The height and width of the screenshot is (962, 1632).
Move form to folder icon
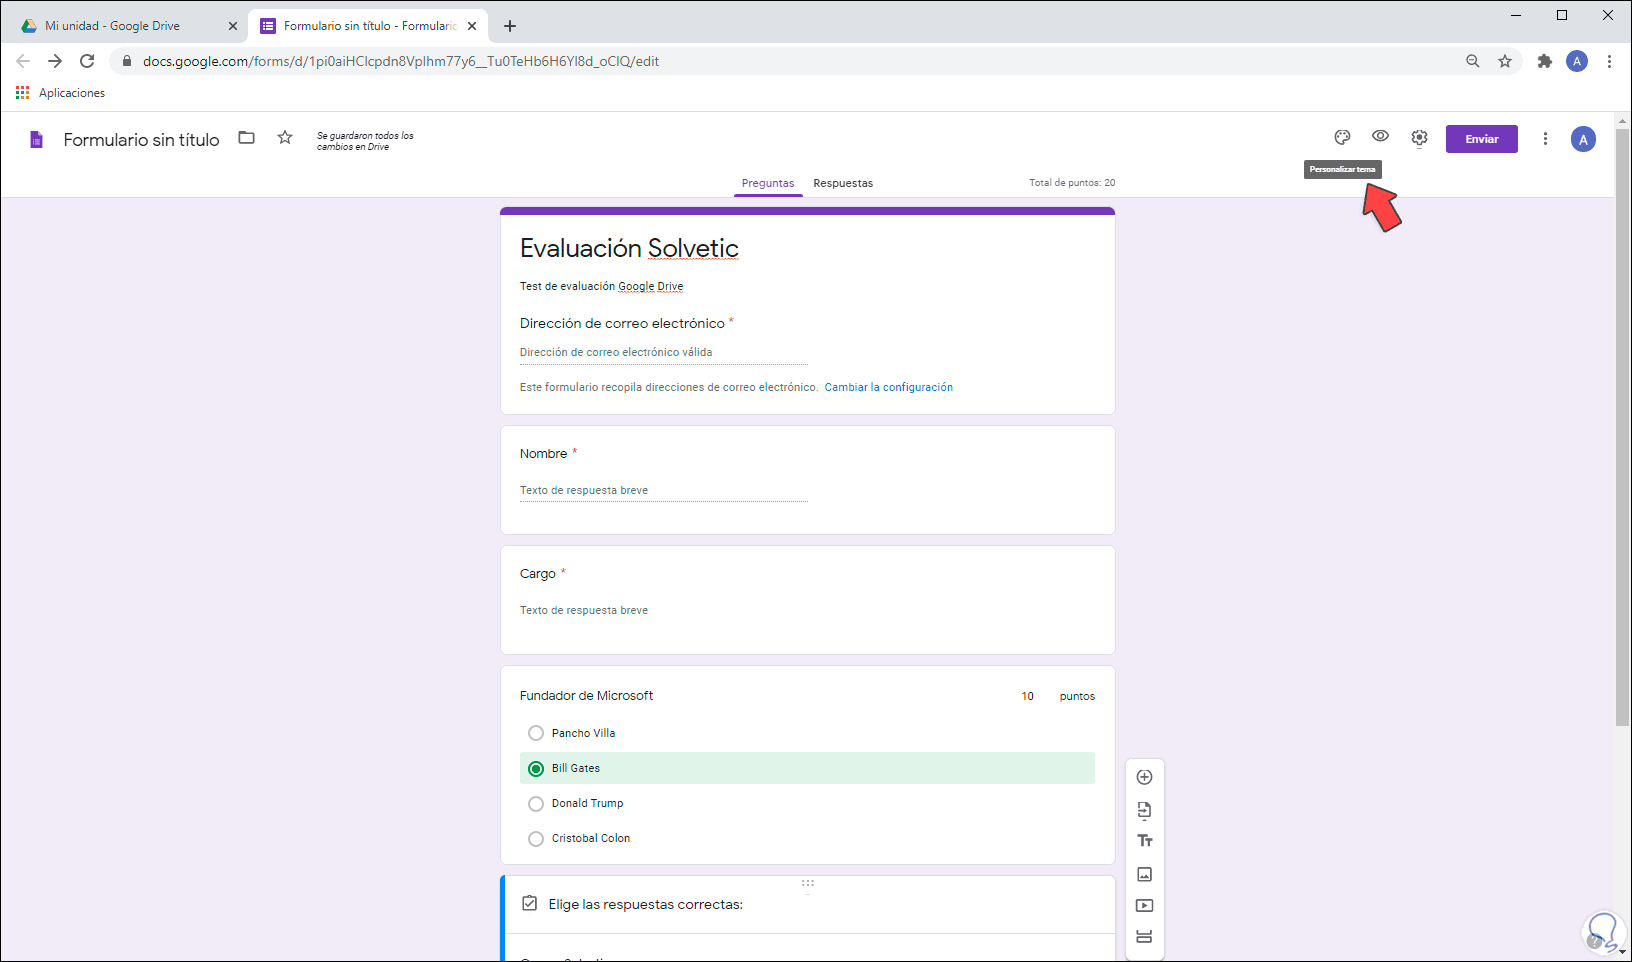(246, 138)
